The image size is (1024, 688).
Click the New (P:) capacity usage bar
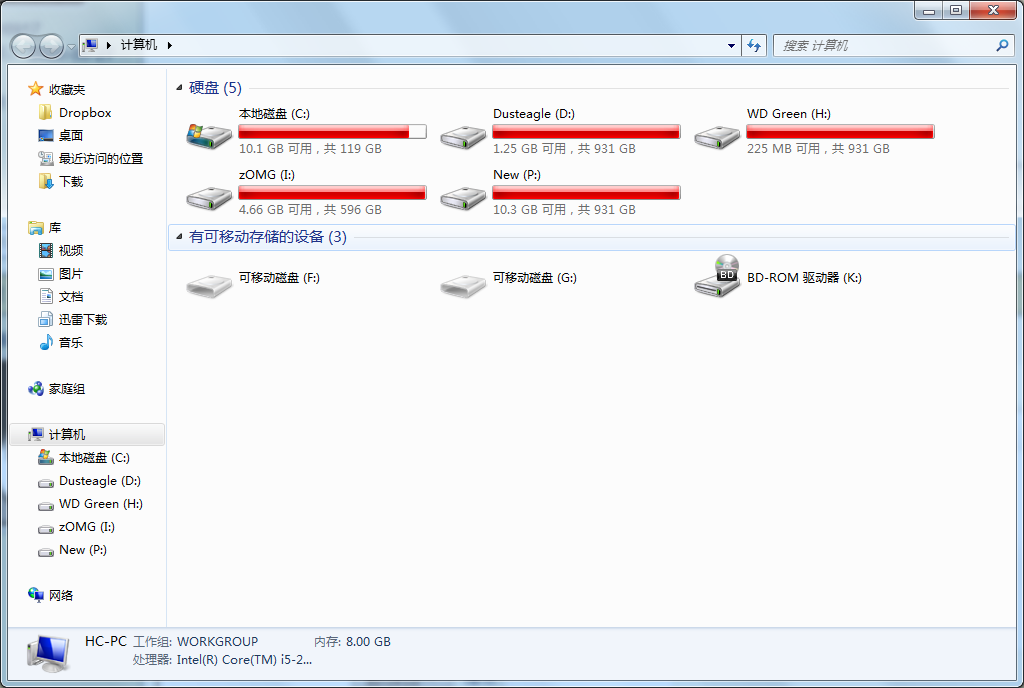pos(586,193)
